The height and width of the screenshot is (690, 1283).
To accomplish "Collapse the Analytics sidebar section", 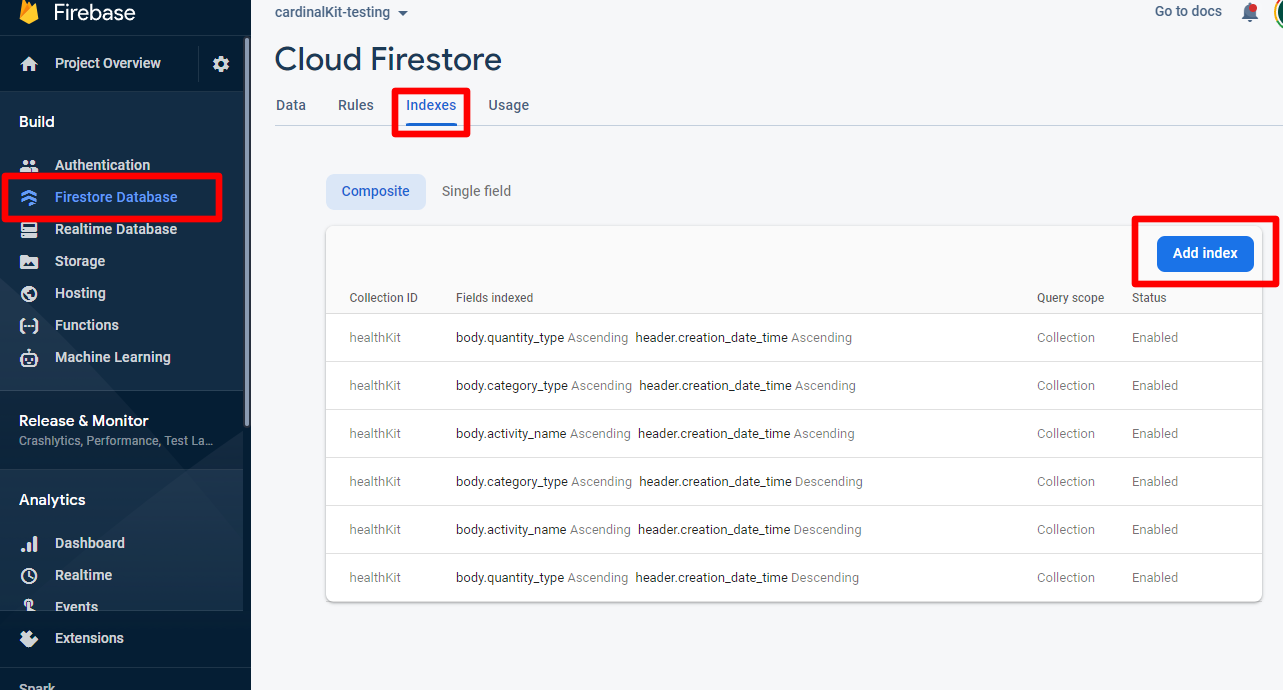I will coord(52,500).
